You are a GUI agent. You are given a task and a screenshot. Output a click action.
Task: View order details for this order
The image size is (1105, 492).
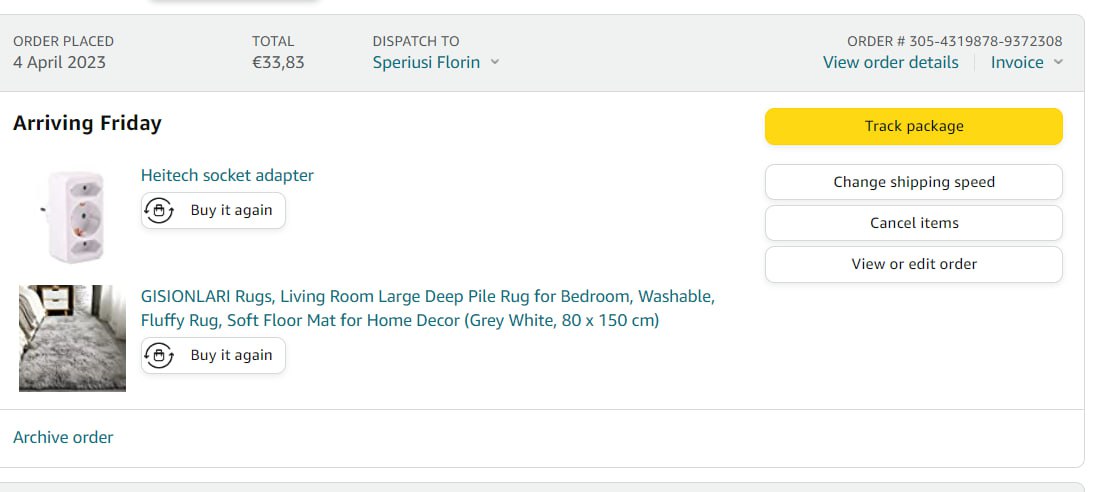pos(891,62)
